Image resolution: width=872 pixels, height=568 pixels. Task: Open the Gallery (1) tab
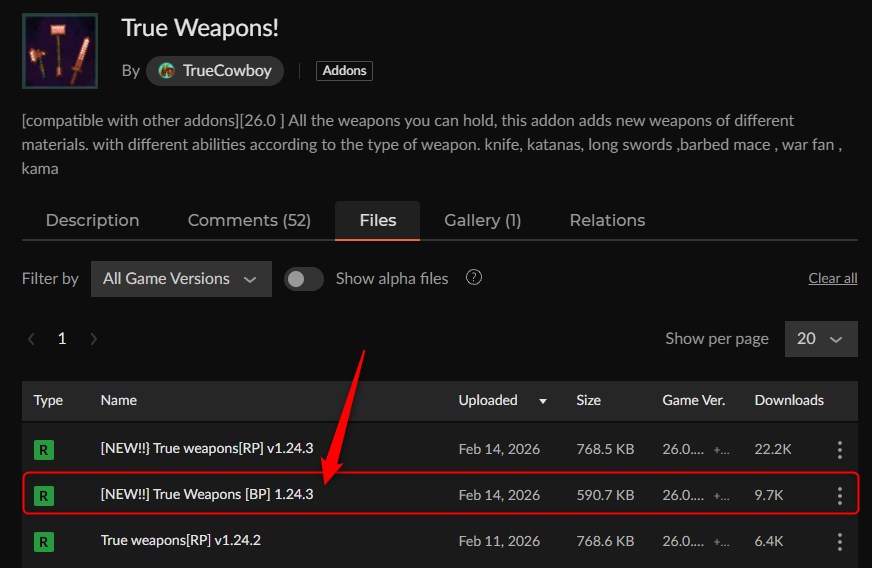click(482, 220)
